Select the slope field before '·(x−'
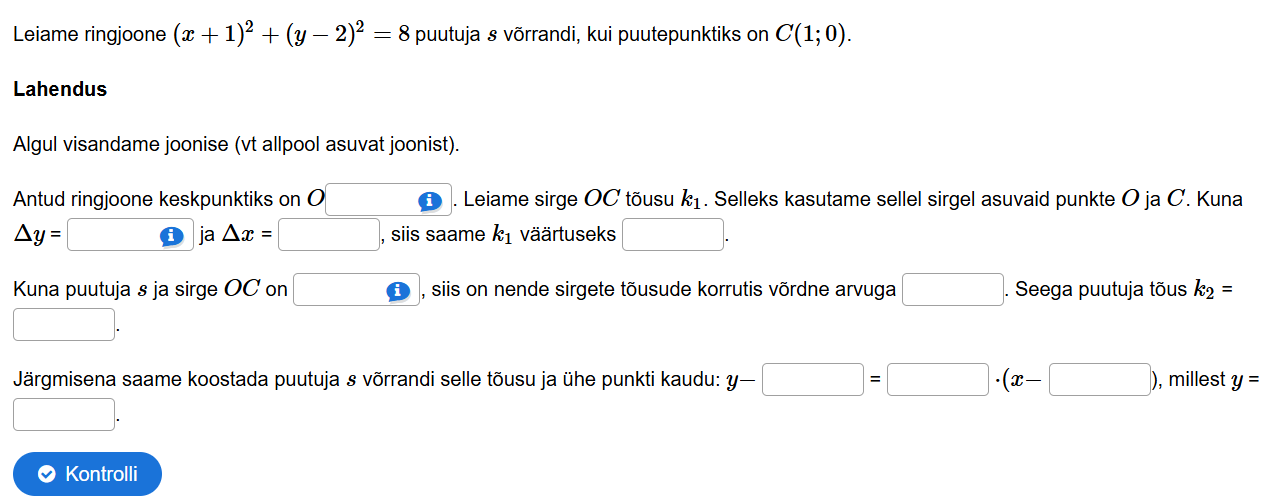 click(x=938, y=380)
